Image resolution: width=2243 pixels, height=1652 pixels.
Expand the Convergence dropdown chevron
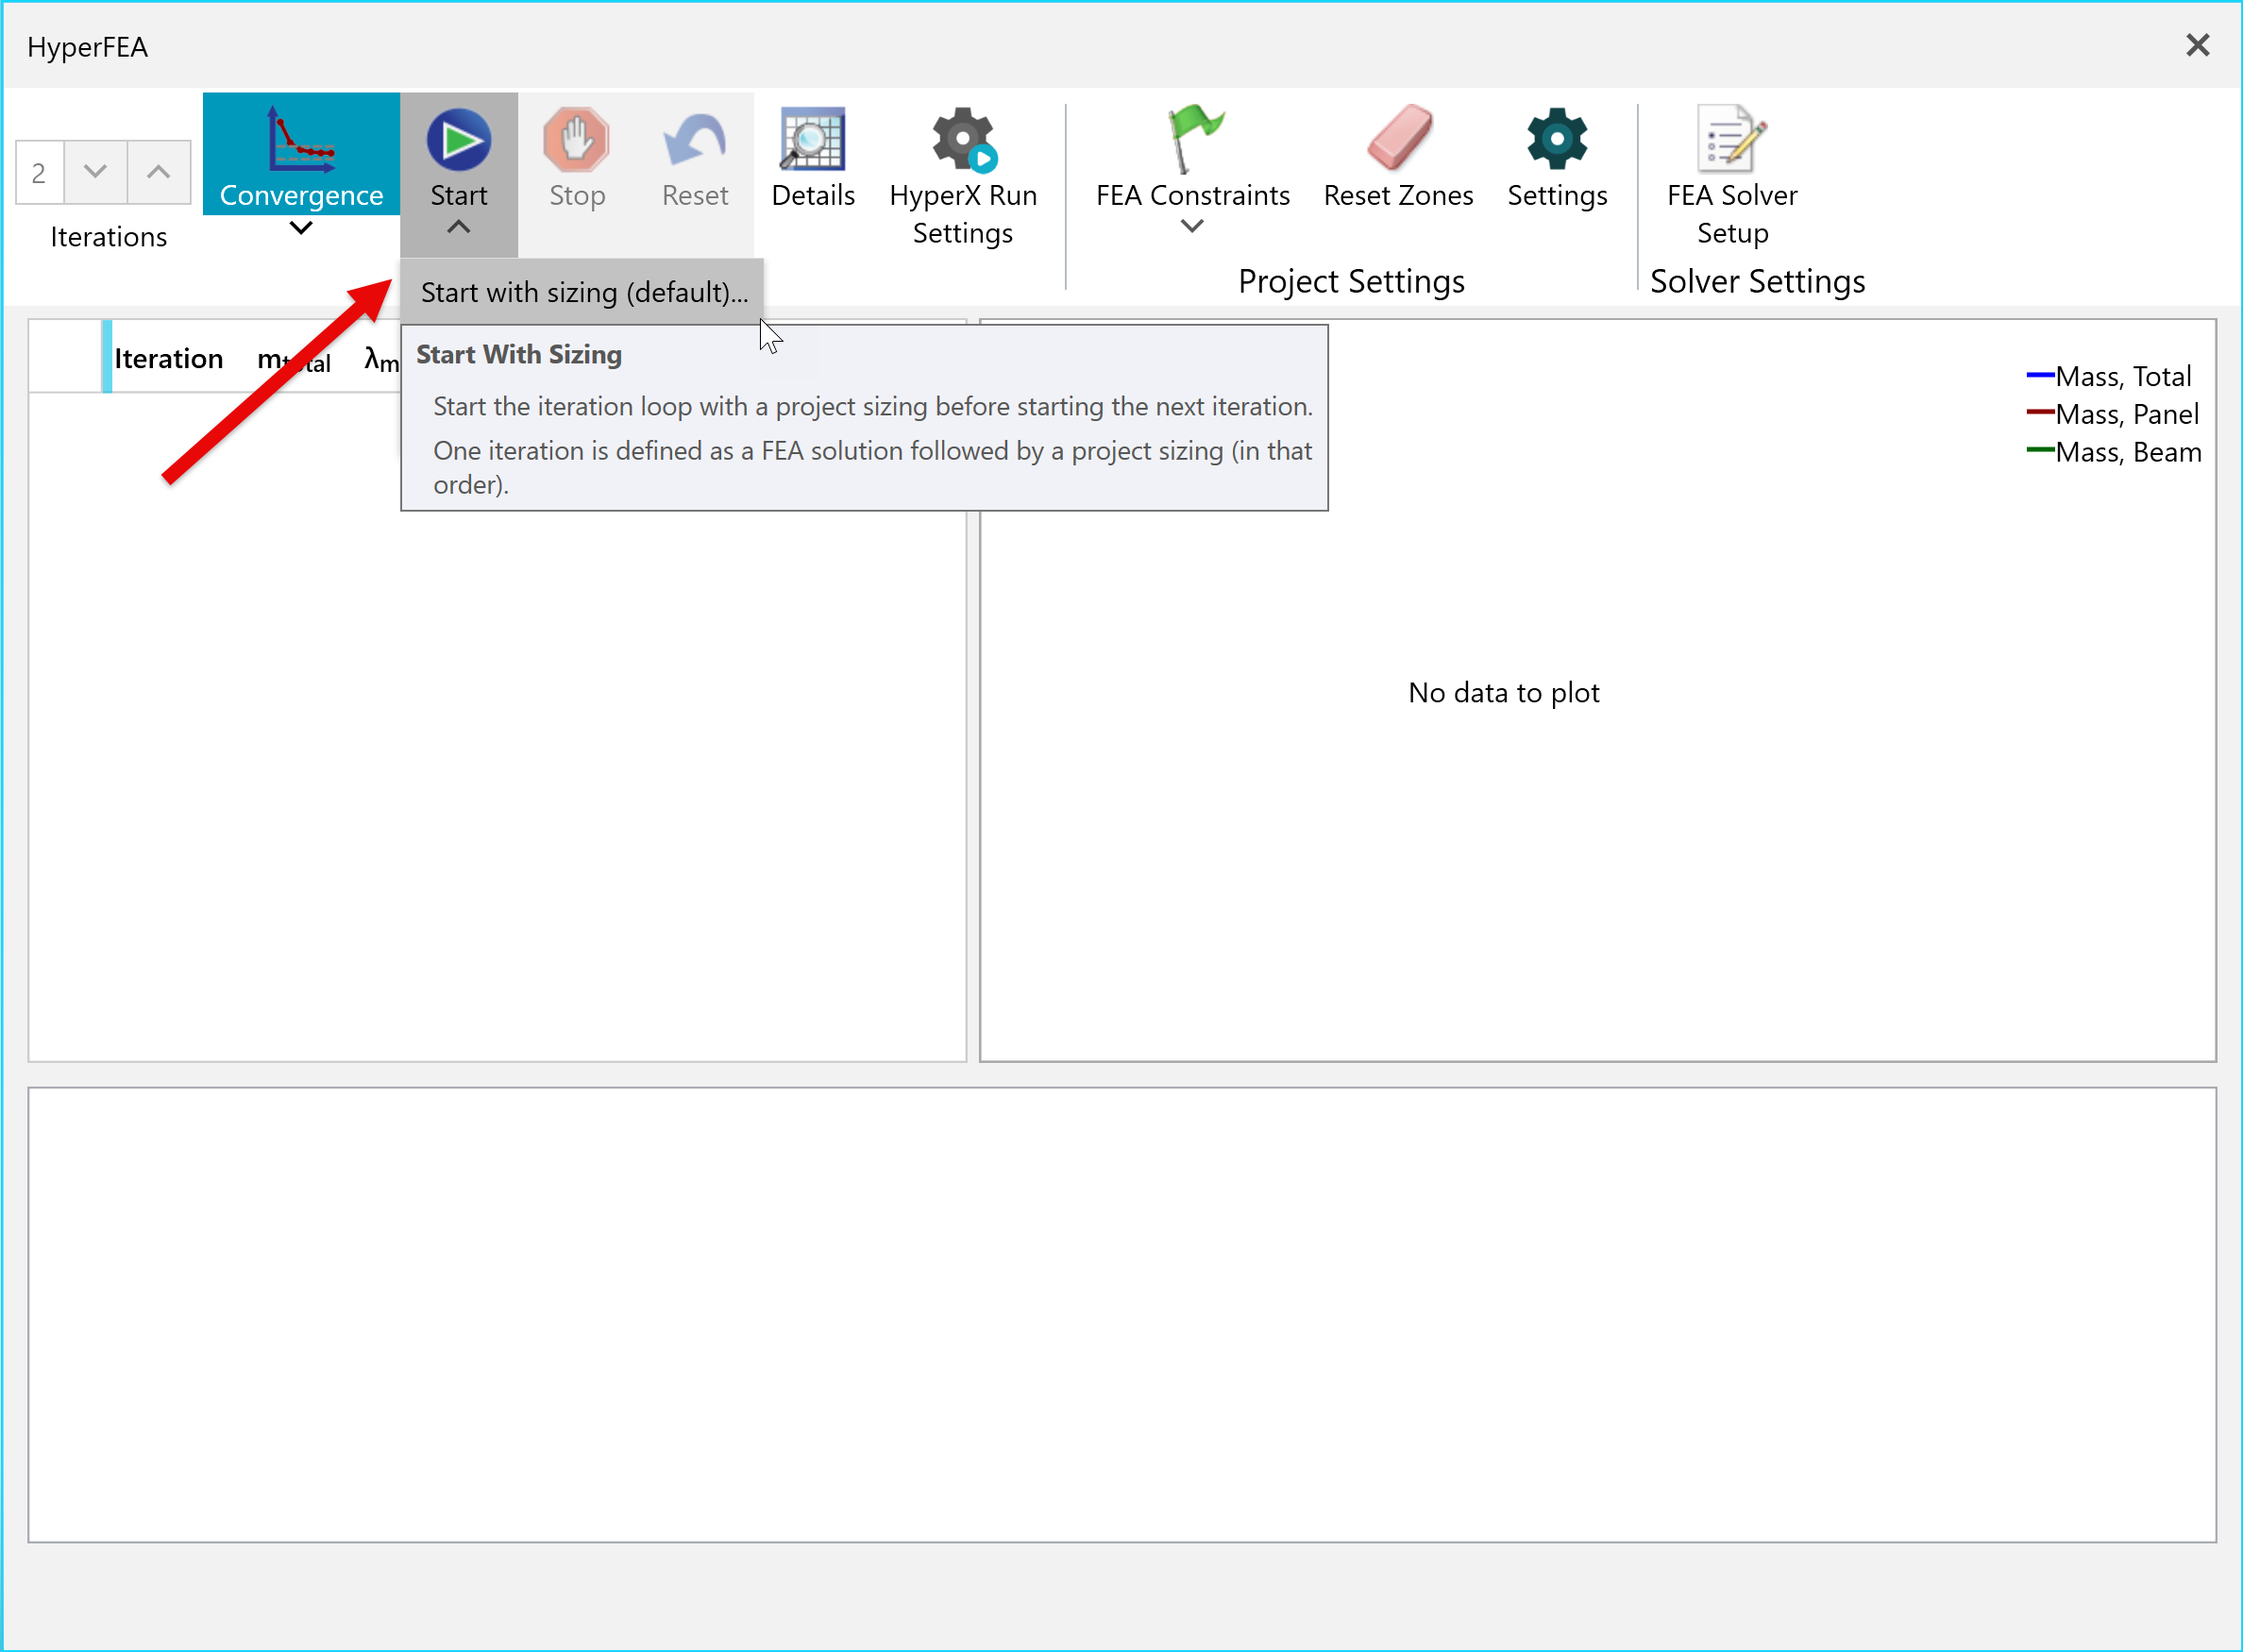tap(301, 228)
